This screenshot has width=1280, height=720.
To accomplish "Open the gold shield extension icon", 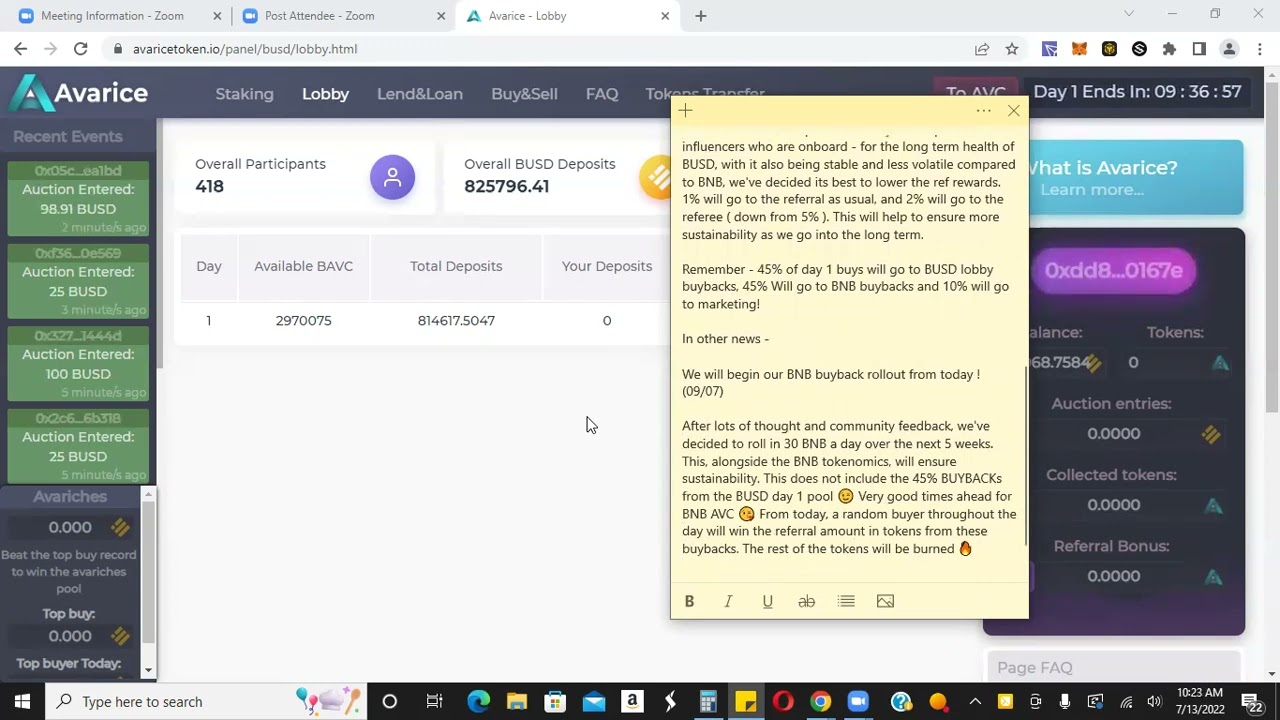I will pyautogui.click(x=1109, y=49).
